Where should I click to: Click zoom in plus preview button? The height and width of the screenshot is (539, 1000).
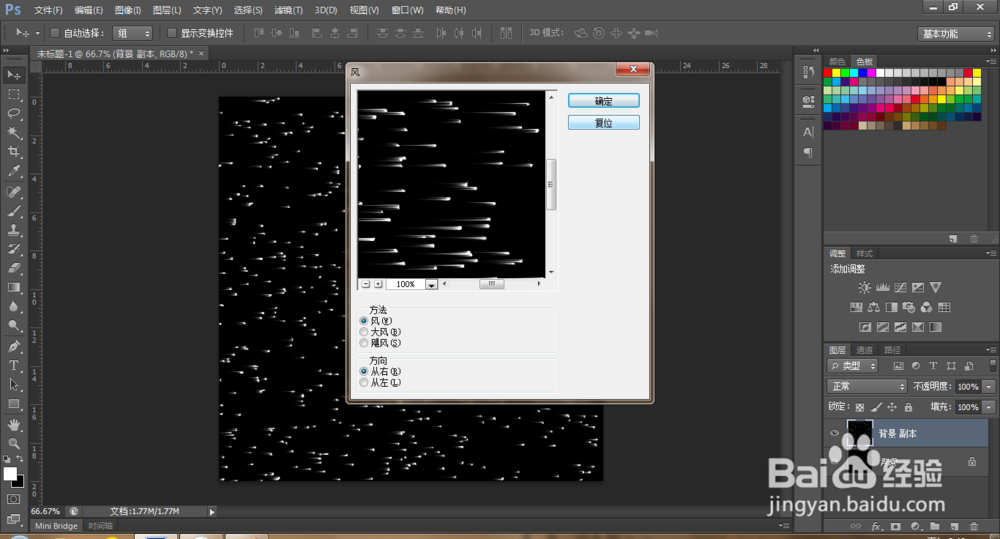point(378,284)
